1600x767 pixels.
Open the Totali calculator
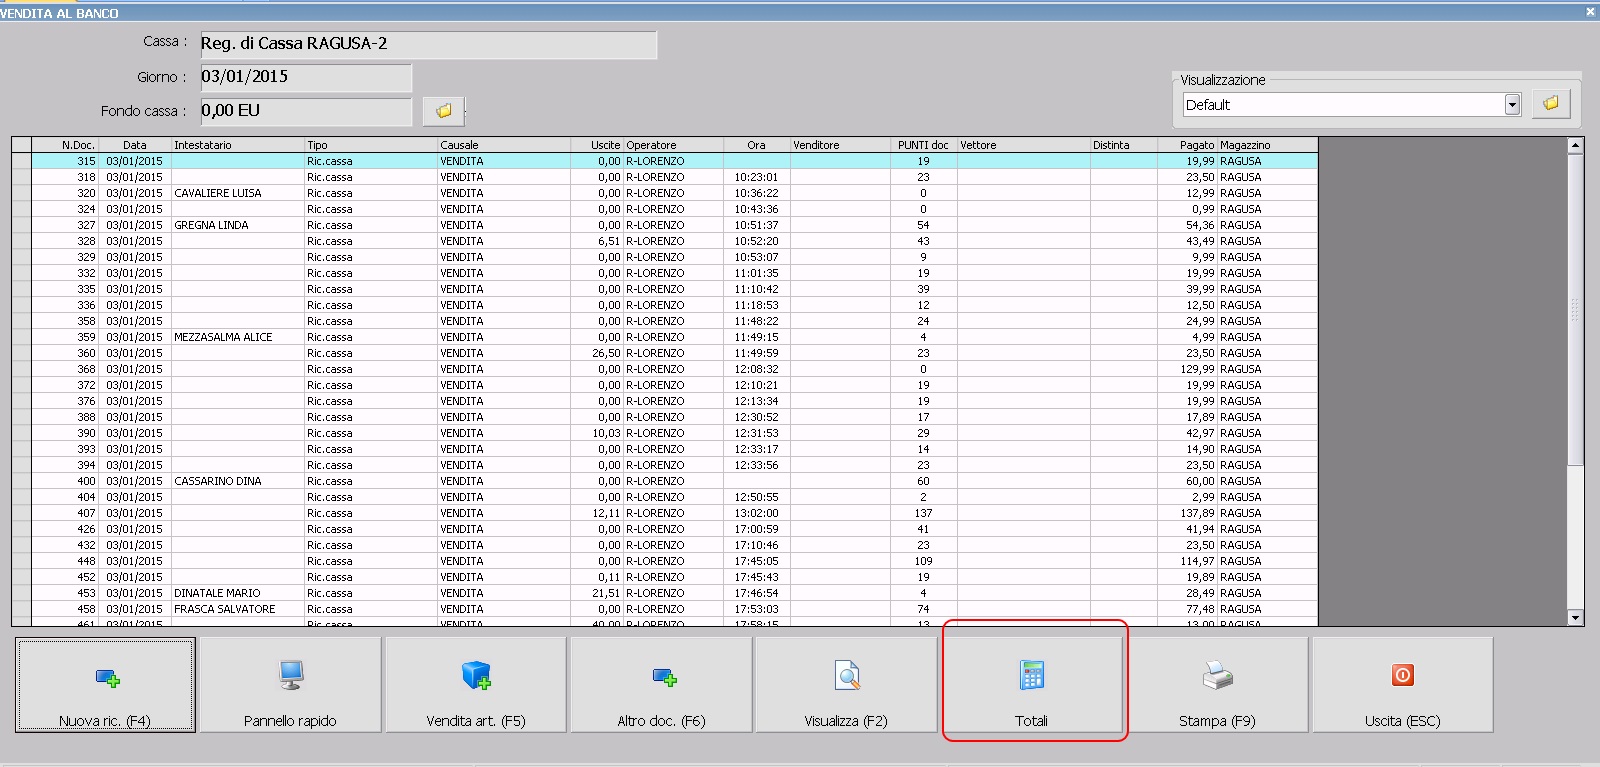1032,685
